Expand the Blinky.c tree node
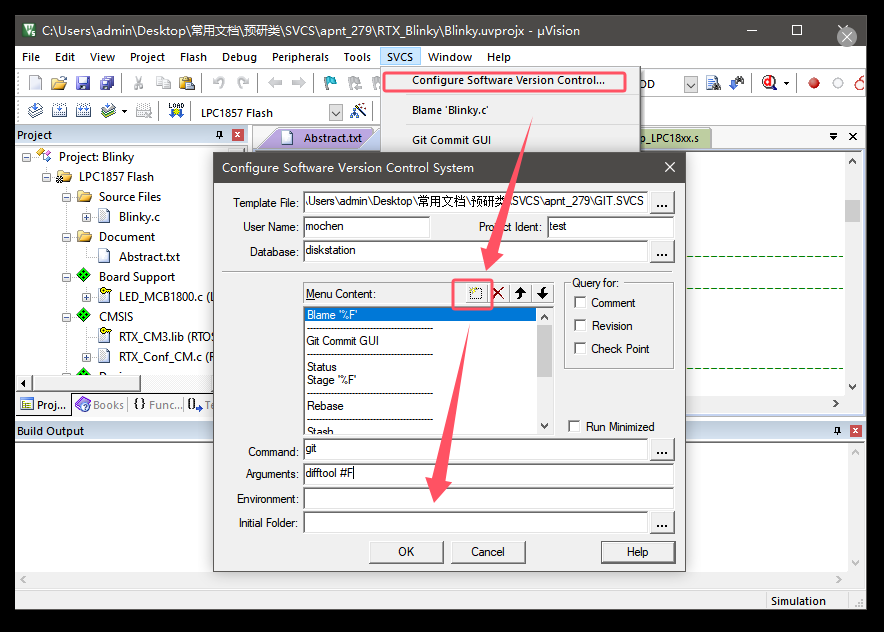Image resolution: width=884 pixels, height=632 pixels. [86, 217]
